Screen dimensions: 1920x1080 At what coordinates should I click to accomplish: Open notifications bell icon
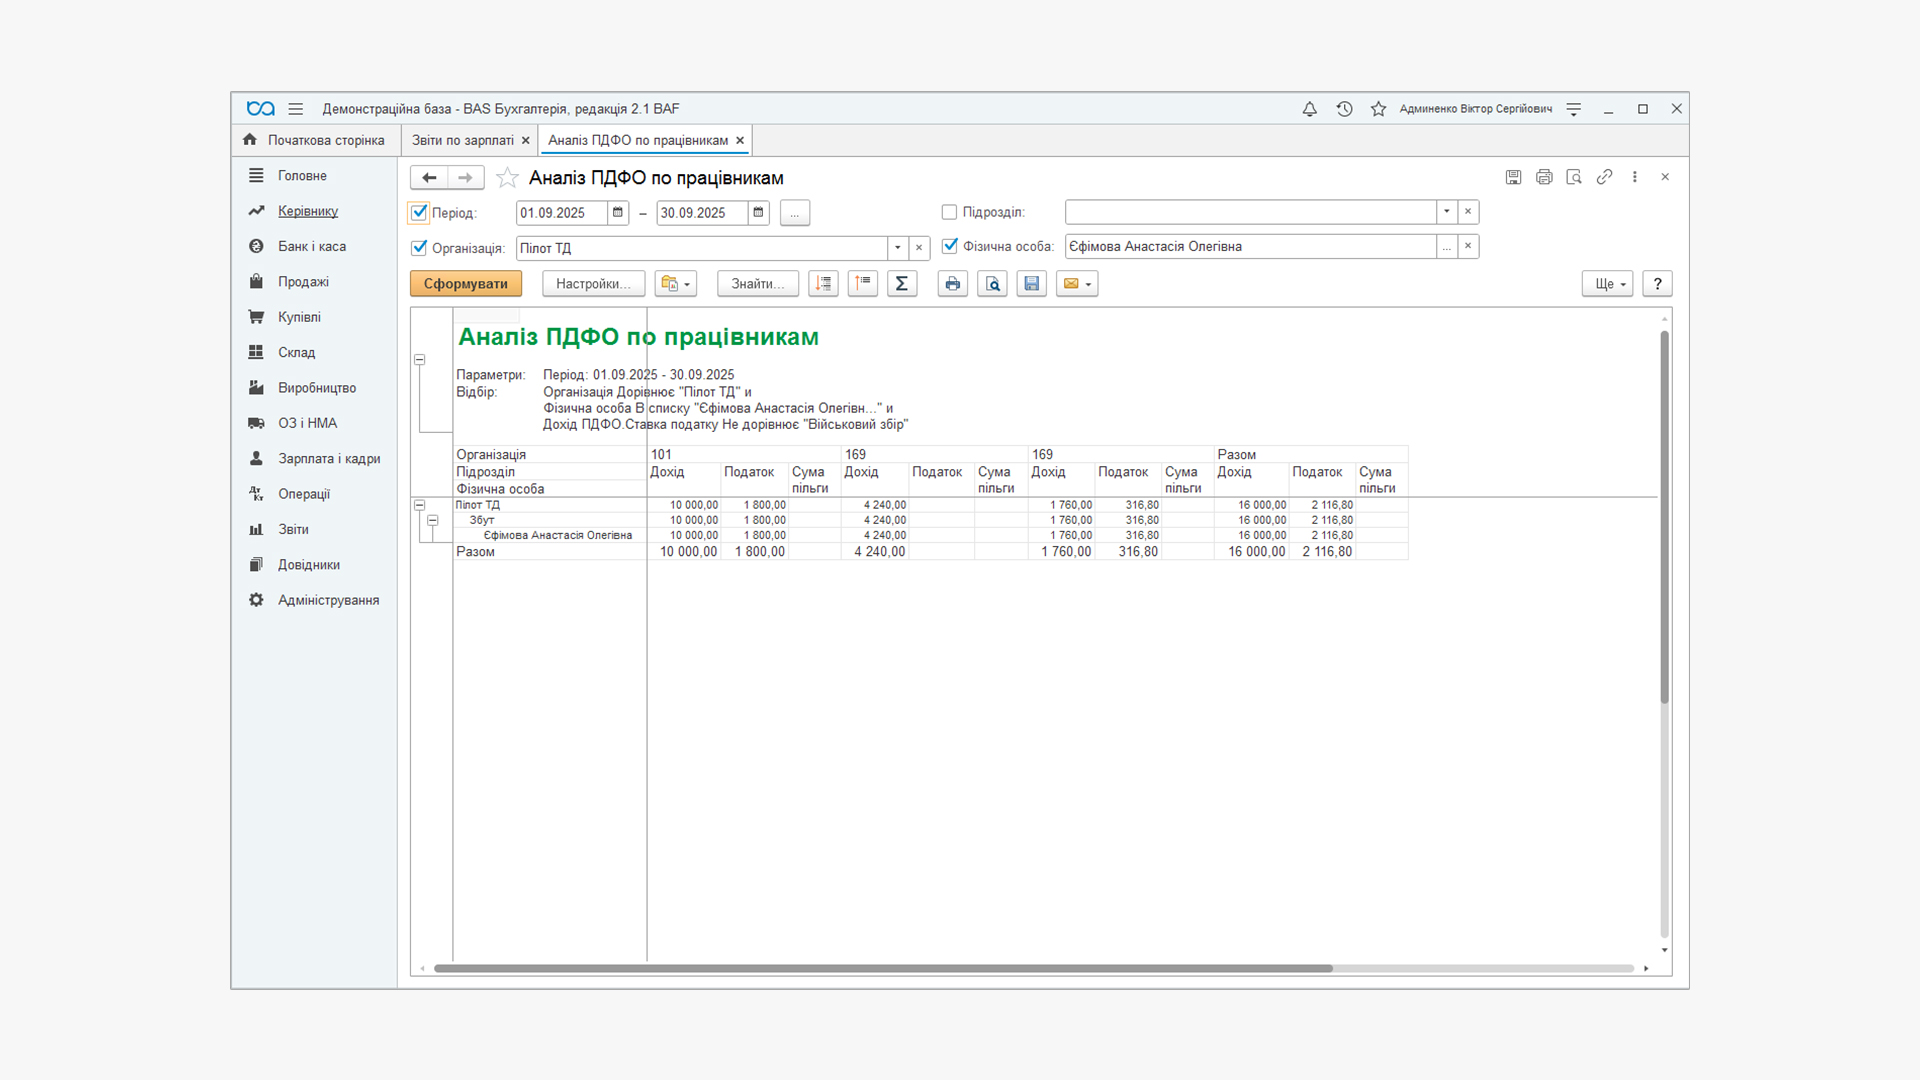point(1309,109)
